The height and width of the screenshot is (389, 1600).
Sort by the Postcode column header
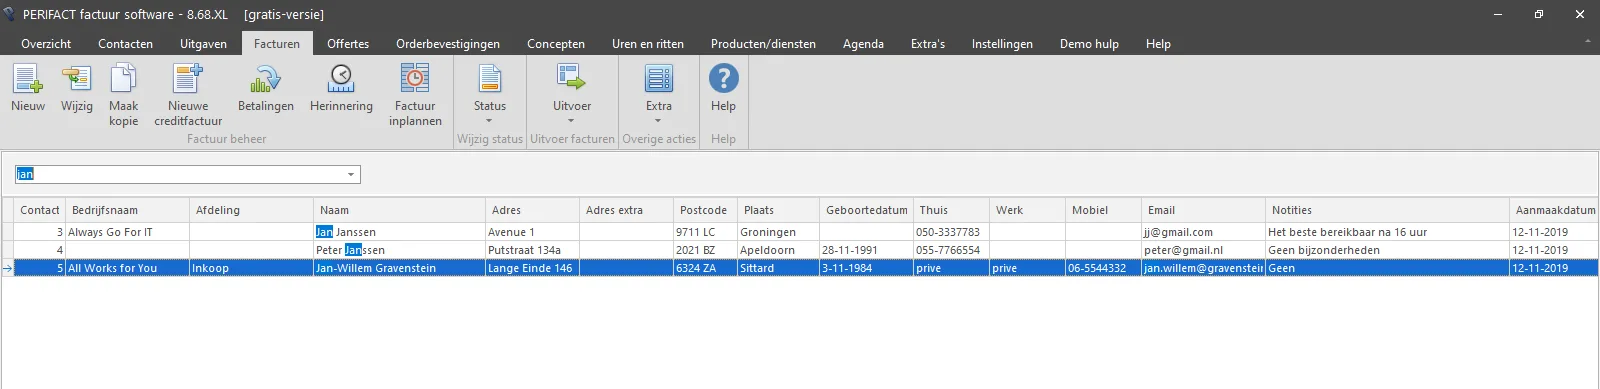(x=706, y=210)
